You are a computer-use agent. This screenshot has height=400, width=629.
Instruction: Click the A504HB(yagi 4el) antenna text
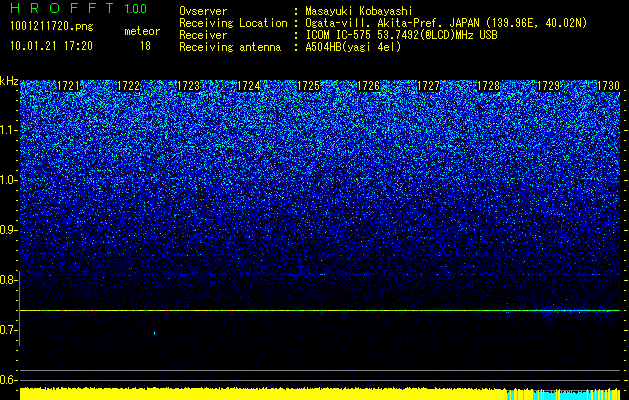[353, 47]
